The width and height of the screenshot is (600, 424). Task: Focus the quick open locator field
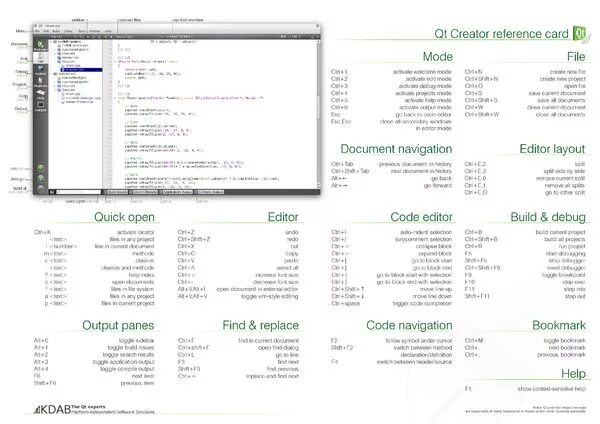click(x=78, y=192)
